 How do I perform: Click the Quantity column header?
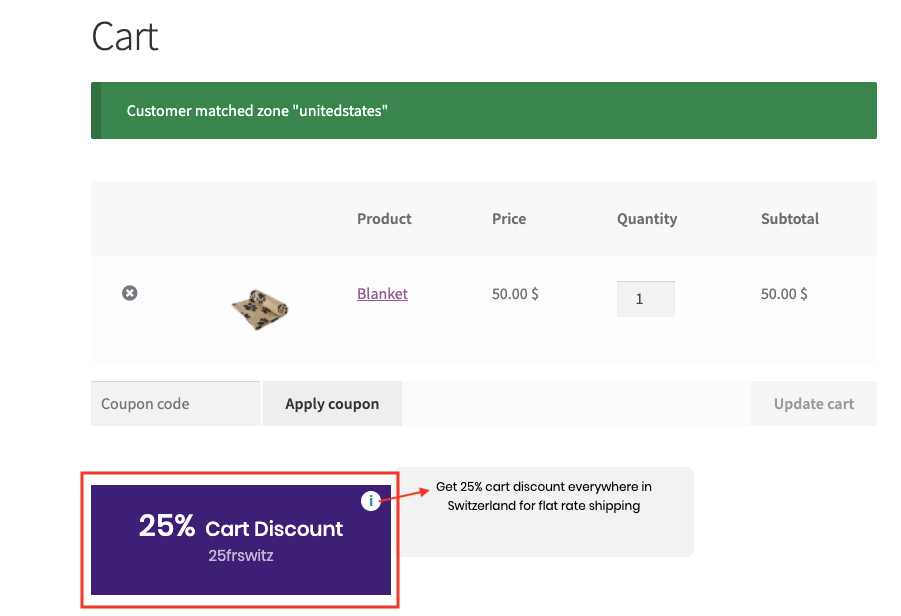coord(647,219)
